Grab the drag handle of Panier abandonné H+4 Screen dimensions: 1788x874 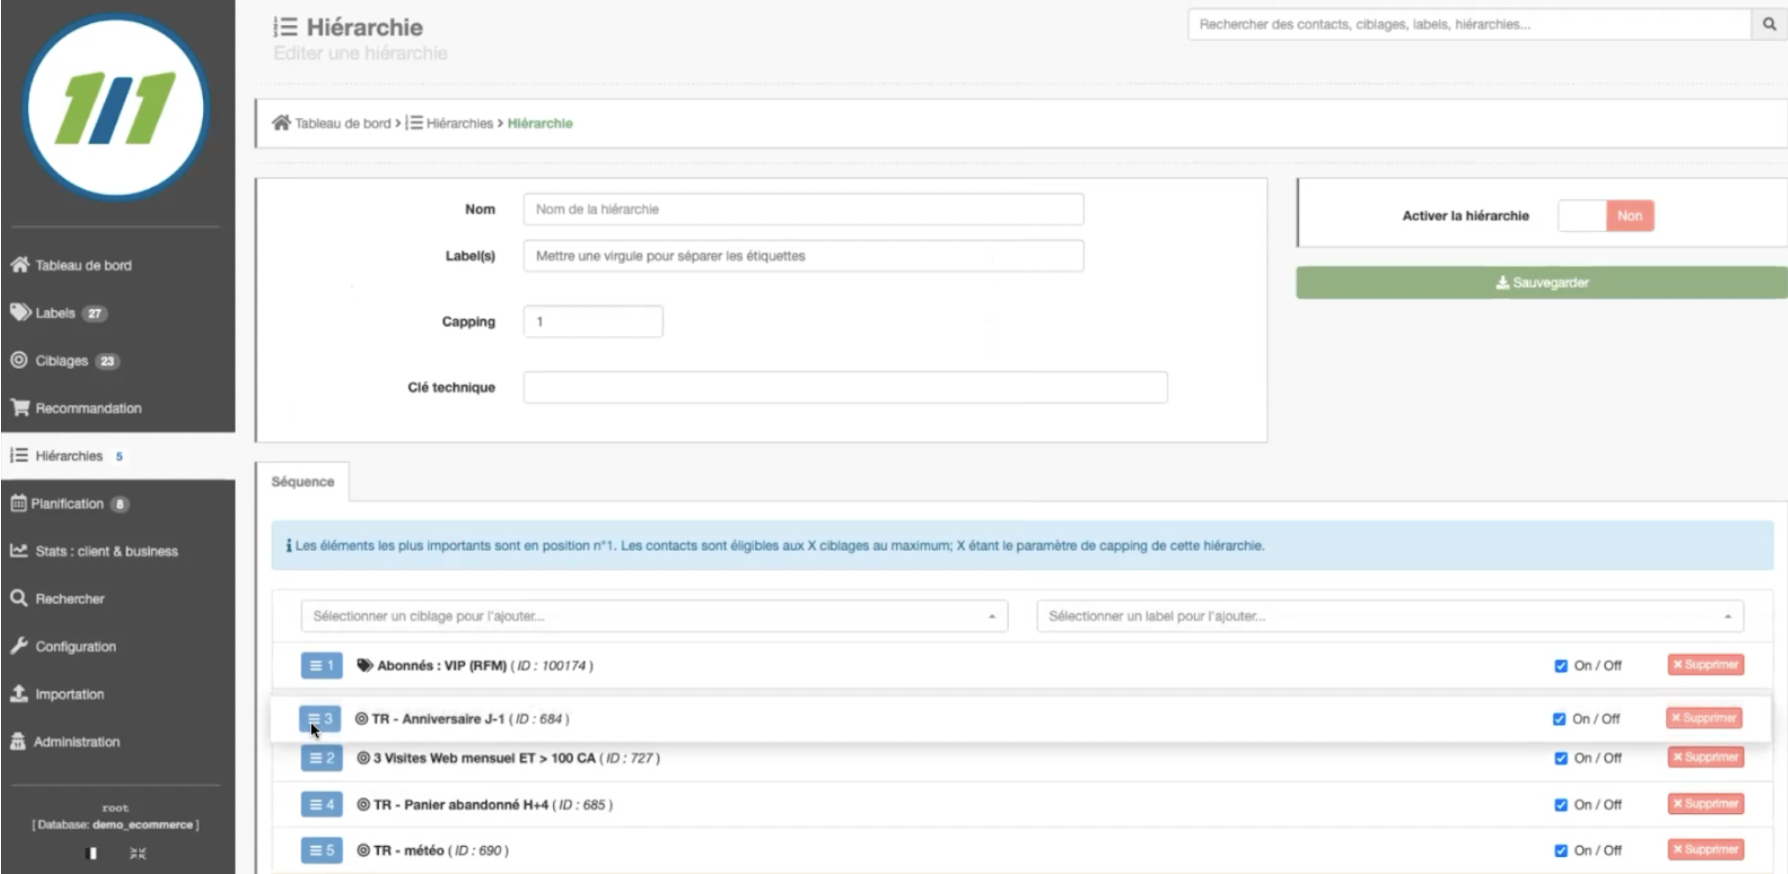[x=321, y=804]
